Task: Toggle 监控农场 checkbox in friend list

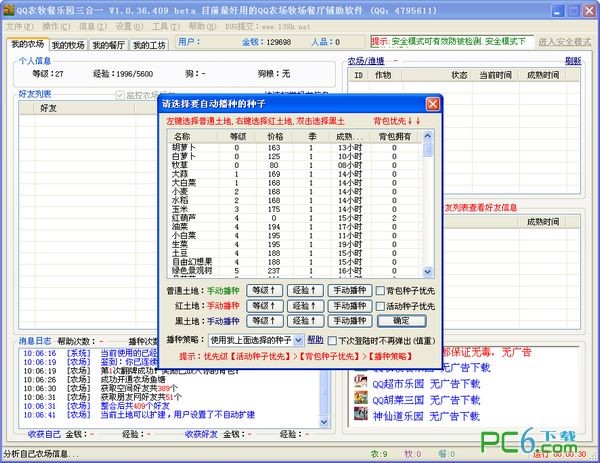Action: 120,95
